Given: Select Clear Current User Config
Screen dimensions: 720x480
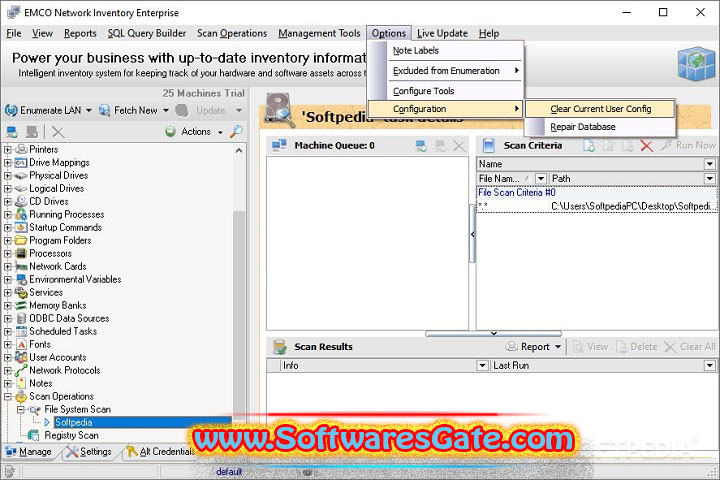Looking at the screenshot, I should coord(600,109).
